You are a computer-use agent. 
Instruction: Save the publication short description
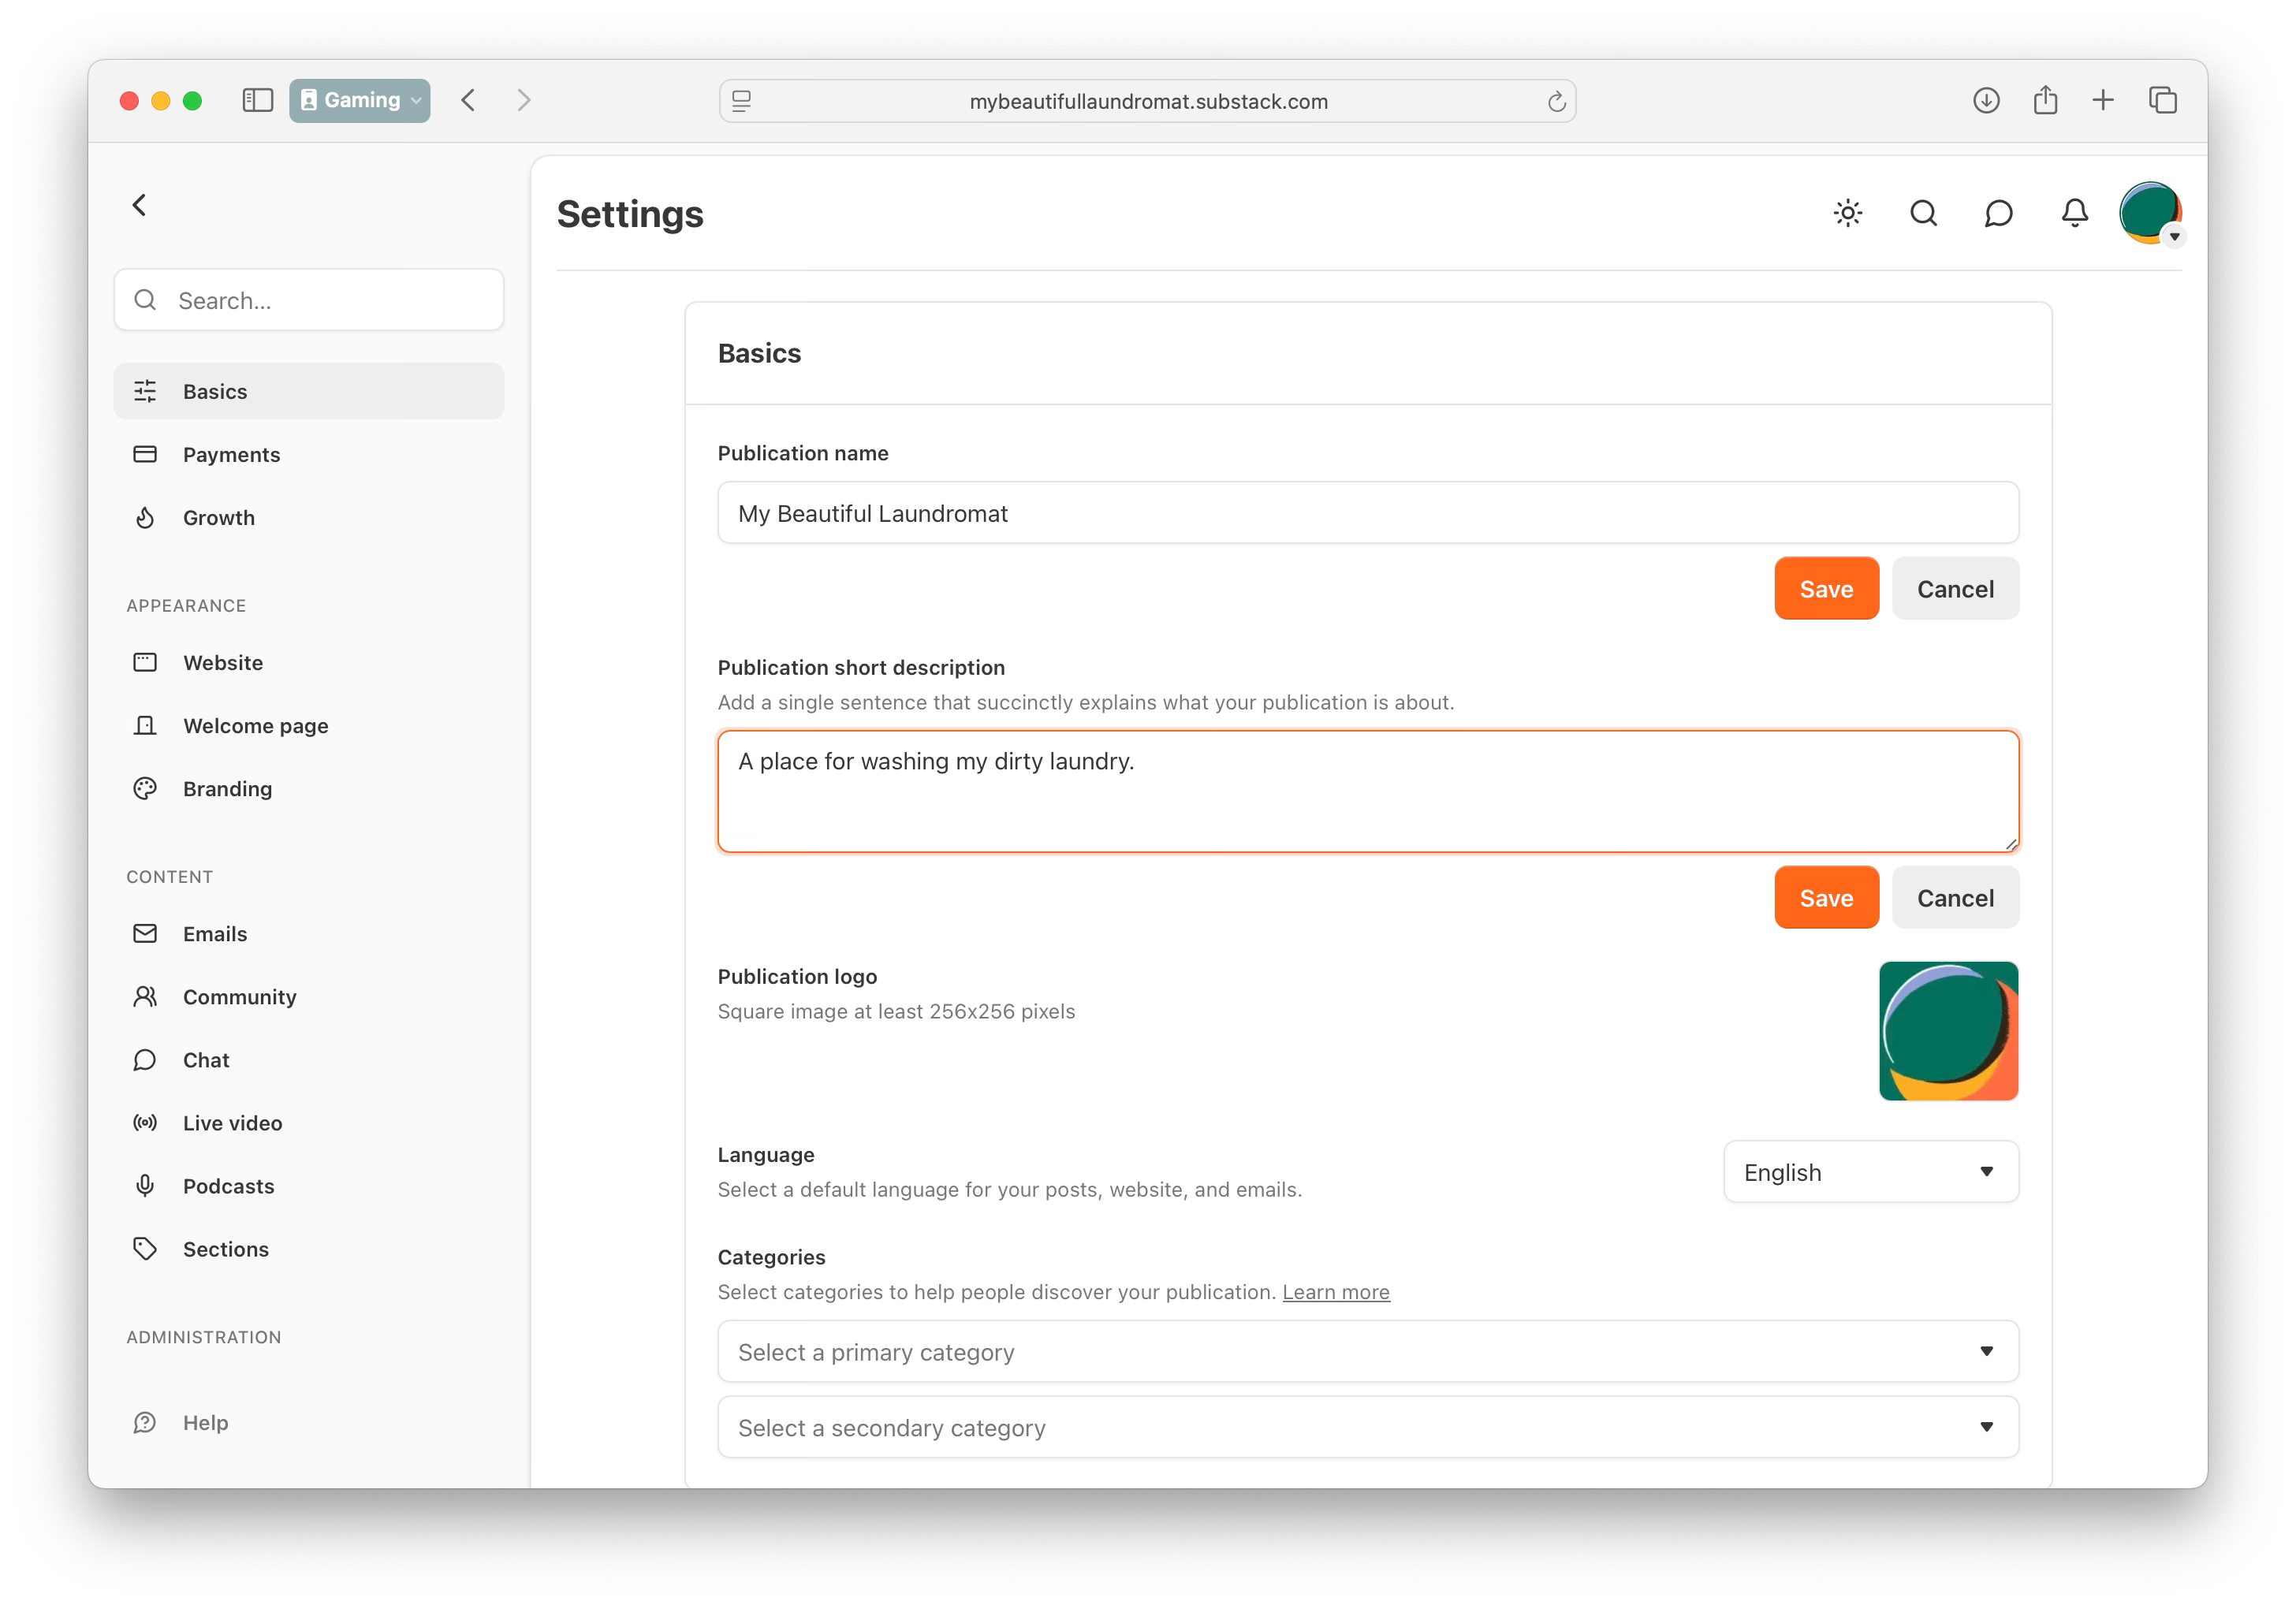pyautogui.click(x=1825, y=898)
